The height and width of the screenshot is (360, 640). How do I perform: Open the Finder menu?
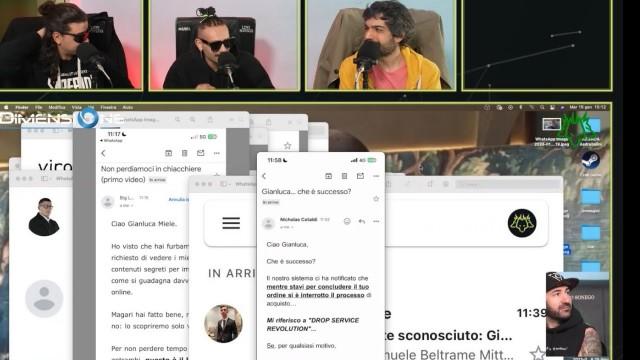click(x=22, y=107)
